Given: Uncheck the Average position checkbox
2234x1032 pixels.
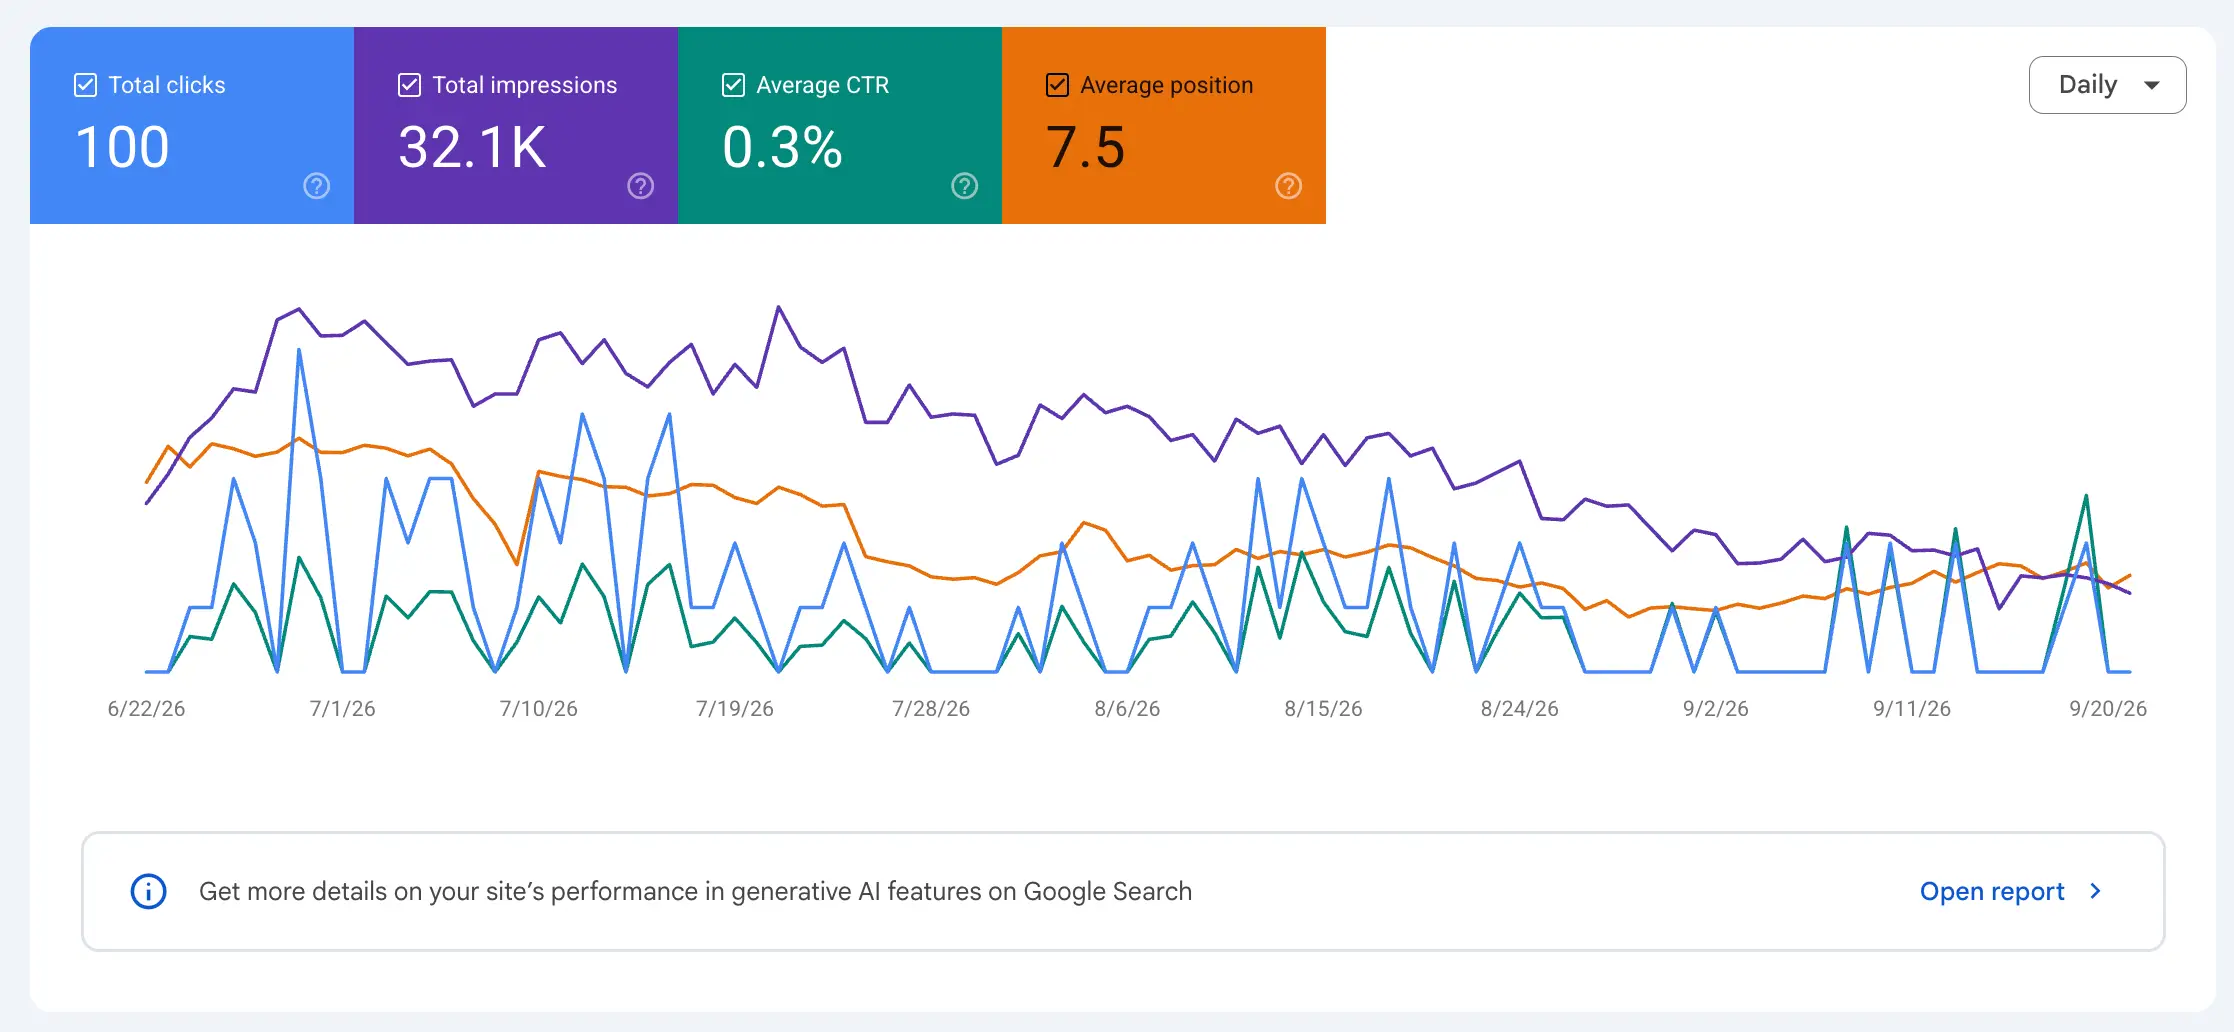Looking at the screenshot, I should click(x=1058, y=85).
